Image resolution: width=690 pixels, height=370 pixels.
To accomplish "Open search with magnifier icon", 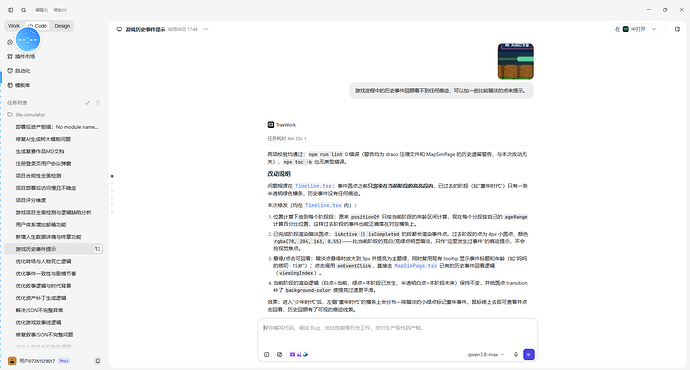I will (x=24, y=10).
